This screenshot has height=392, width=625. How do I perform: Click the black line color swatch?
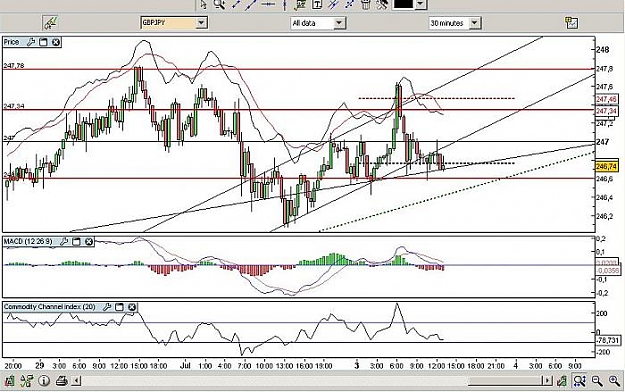pyautogui.click(x=403, y=4)
